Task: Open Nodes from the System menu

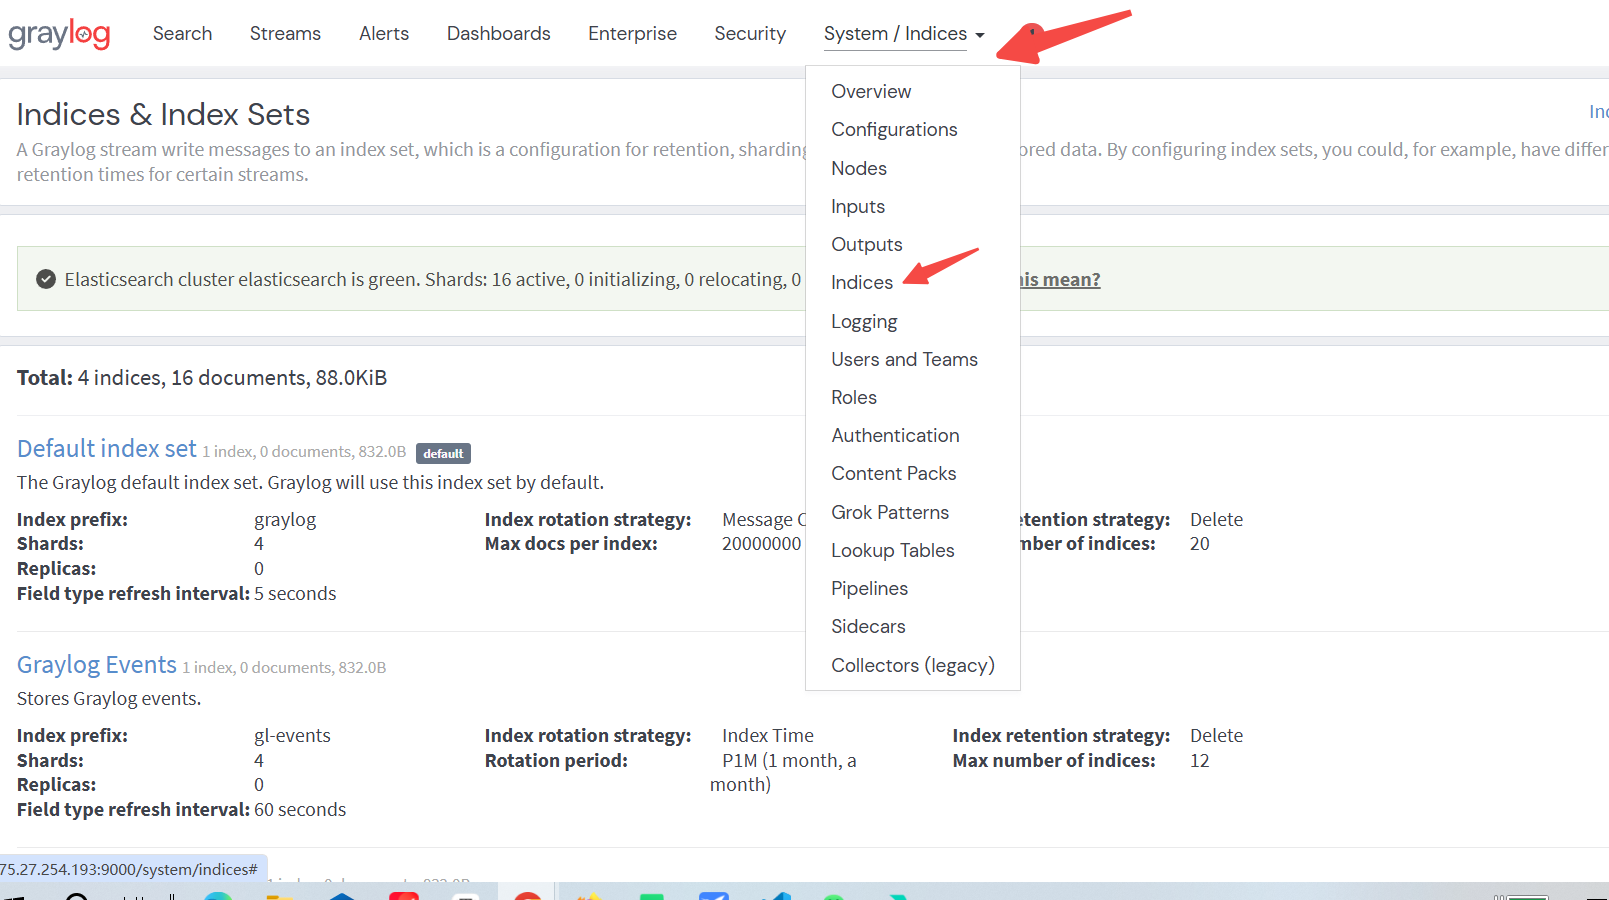Action: [x=859, y=168]
